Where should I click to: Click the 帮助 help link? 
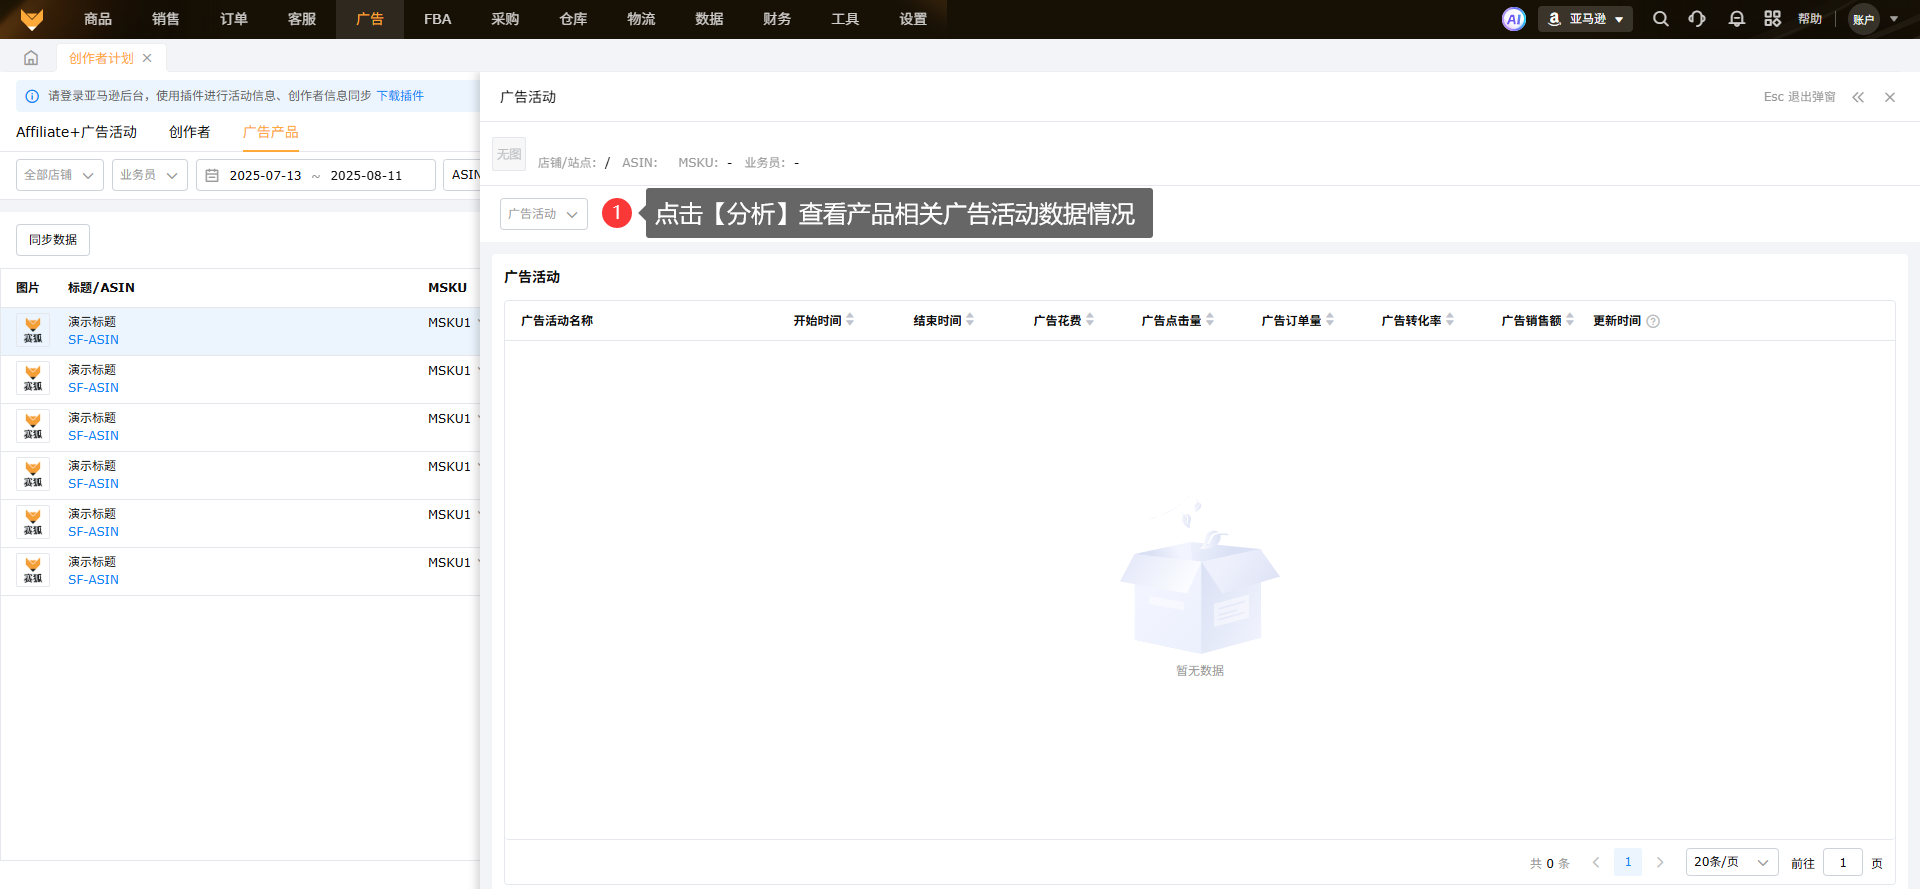[1810, 19]
